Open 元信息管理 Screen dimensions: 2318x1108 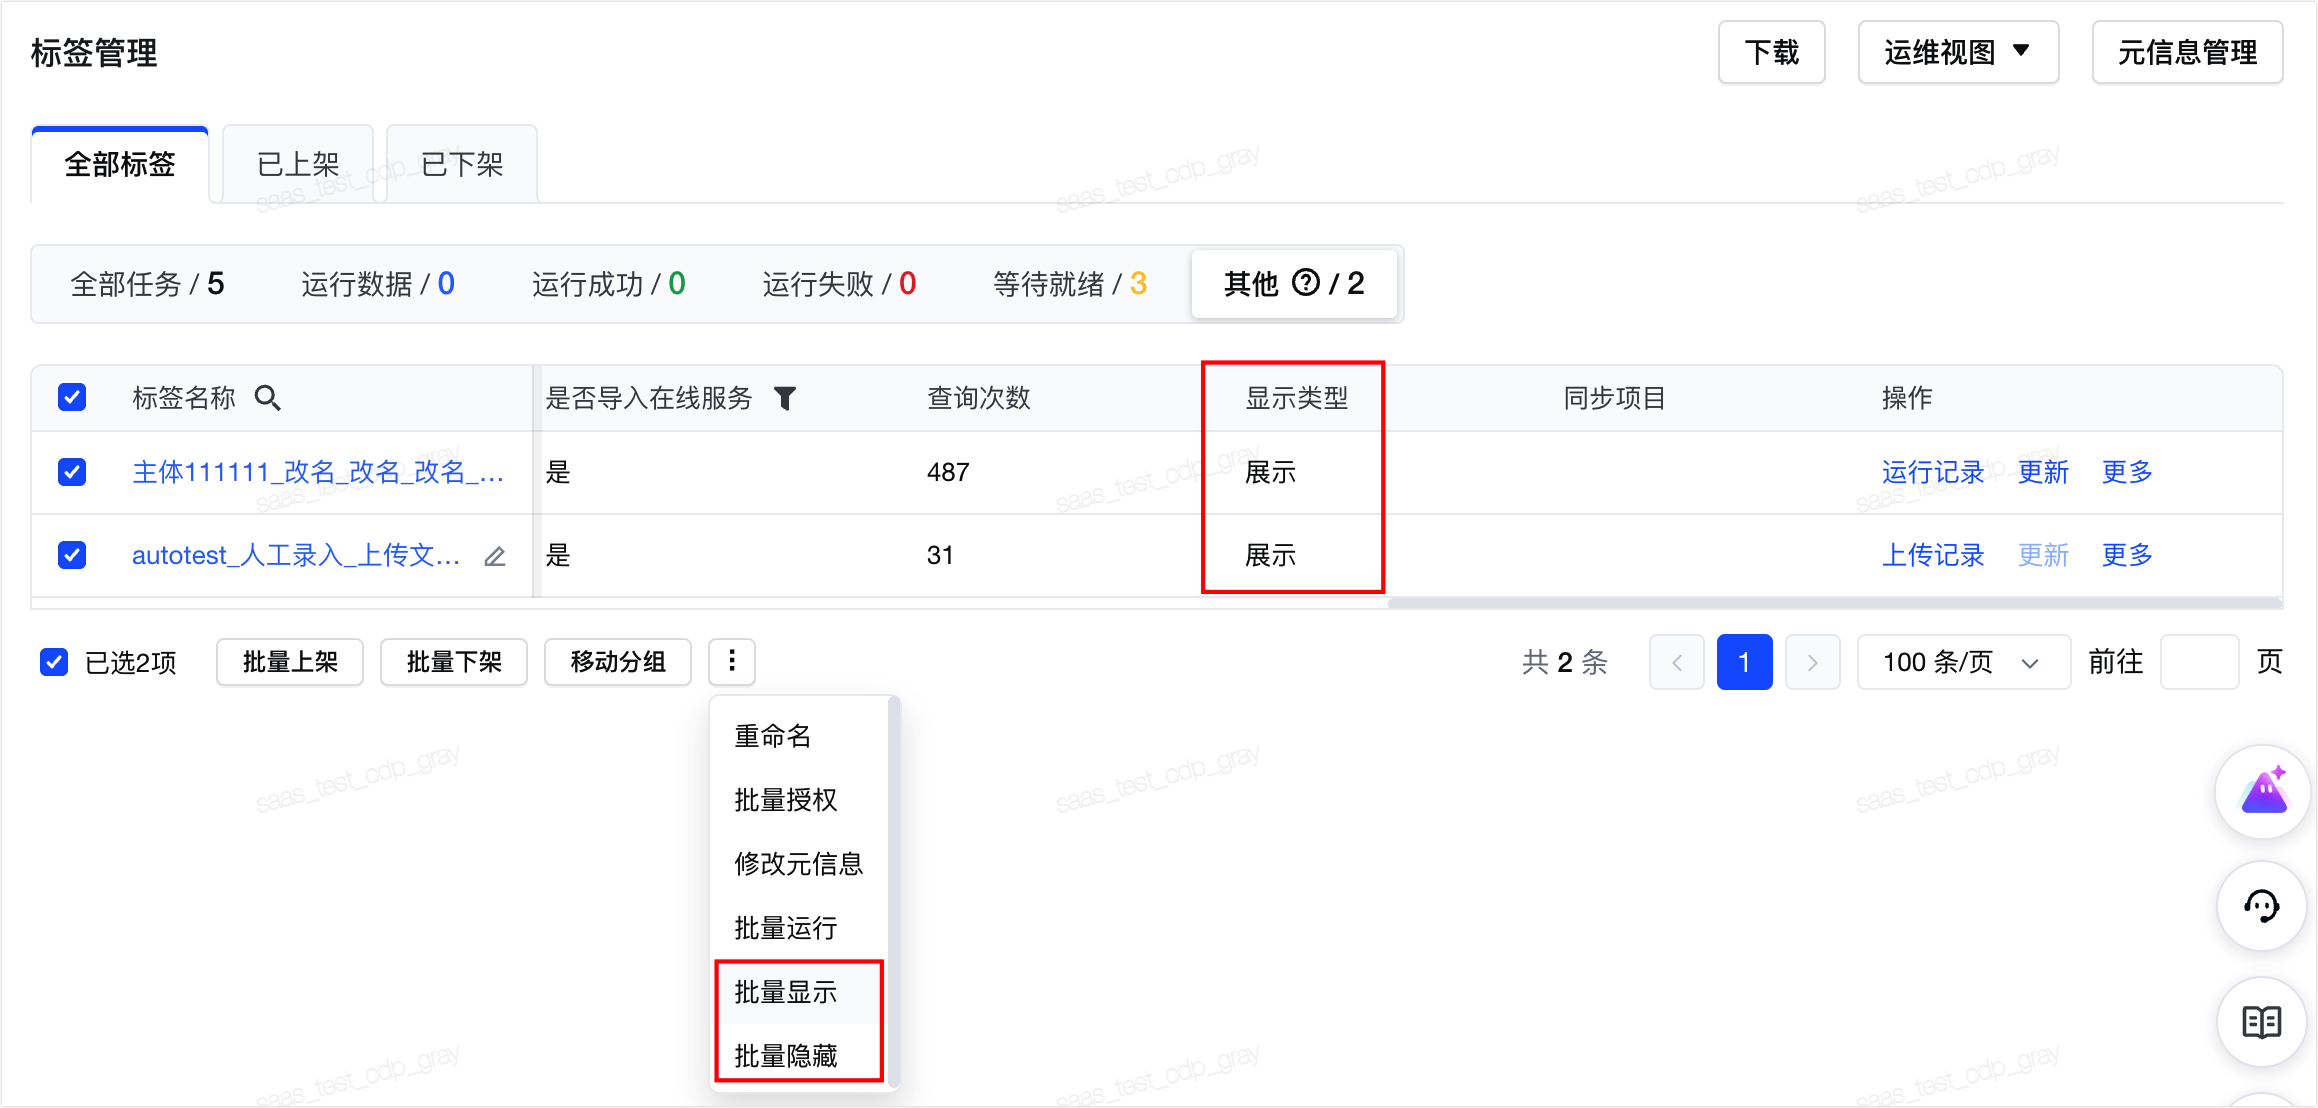click(x=2188, y=52)
